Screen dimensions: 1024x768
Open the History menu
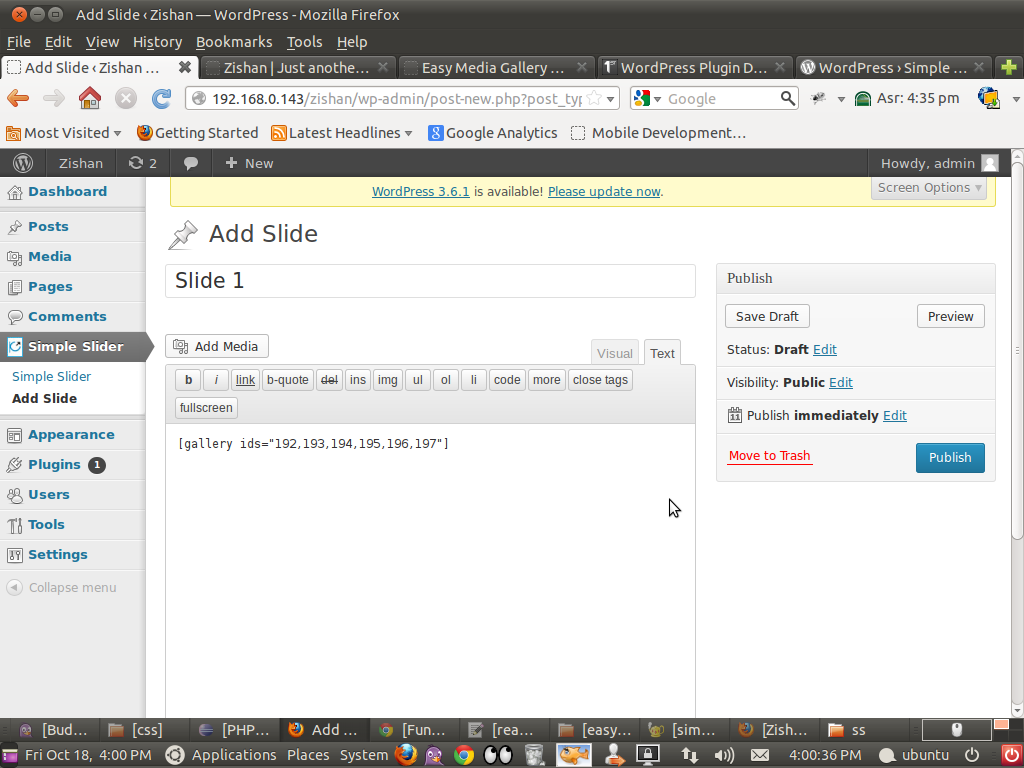(157, 42)
